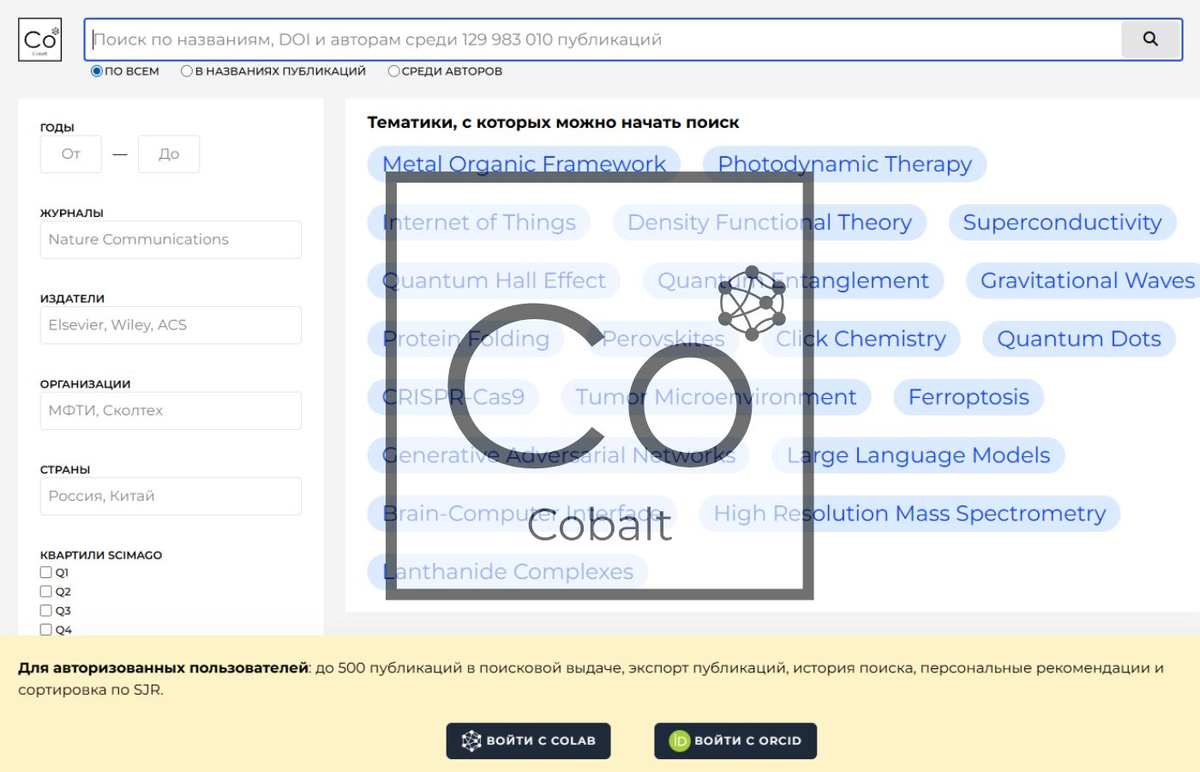Choose the Perovskites topic tag
1200x772 pixels.
[663, 339]
